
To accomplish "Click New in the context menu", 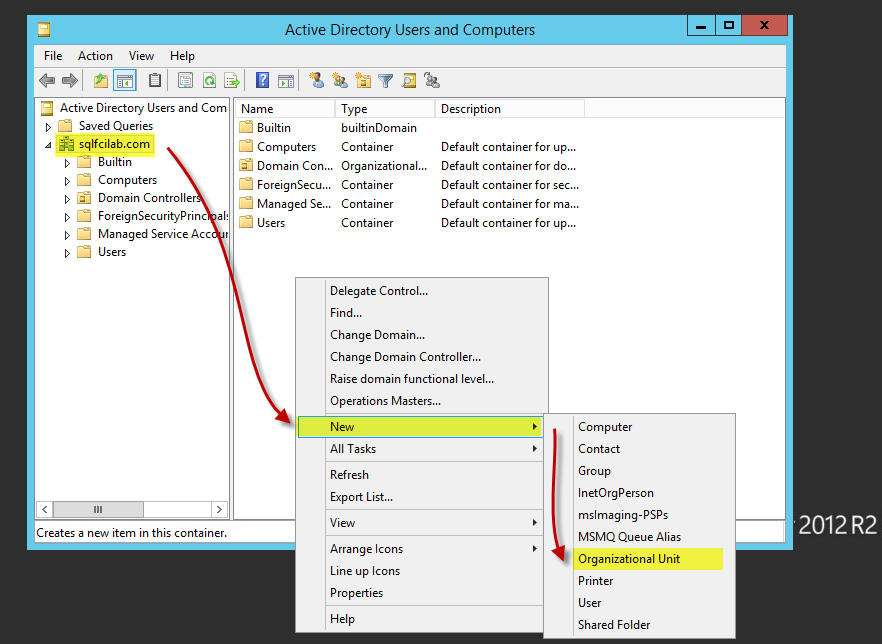I will (420, 426).
